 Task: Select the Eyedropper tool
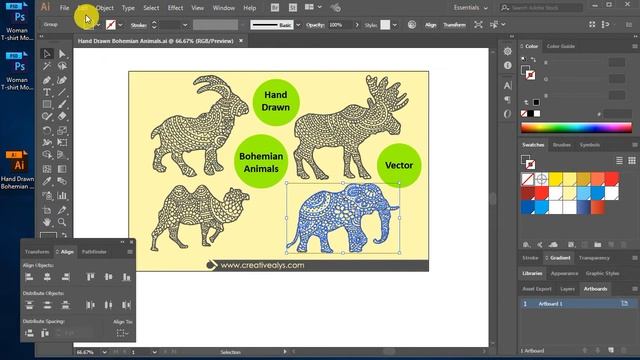pos(47,181)
